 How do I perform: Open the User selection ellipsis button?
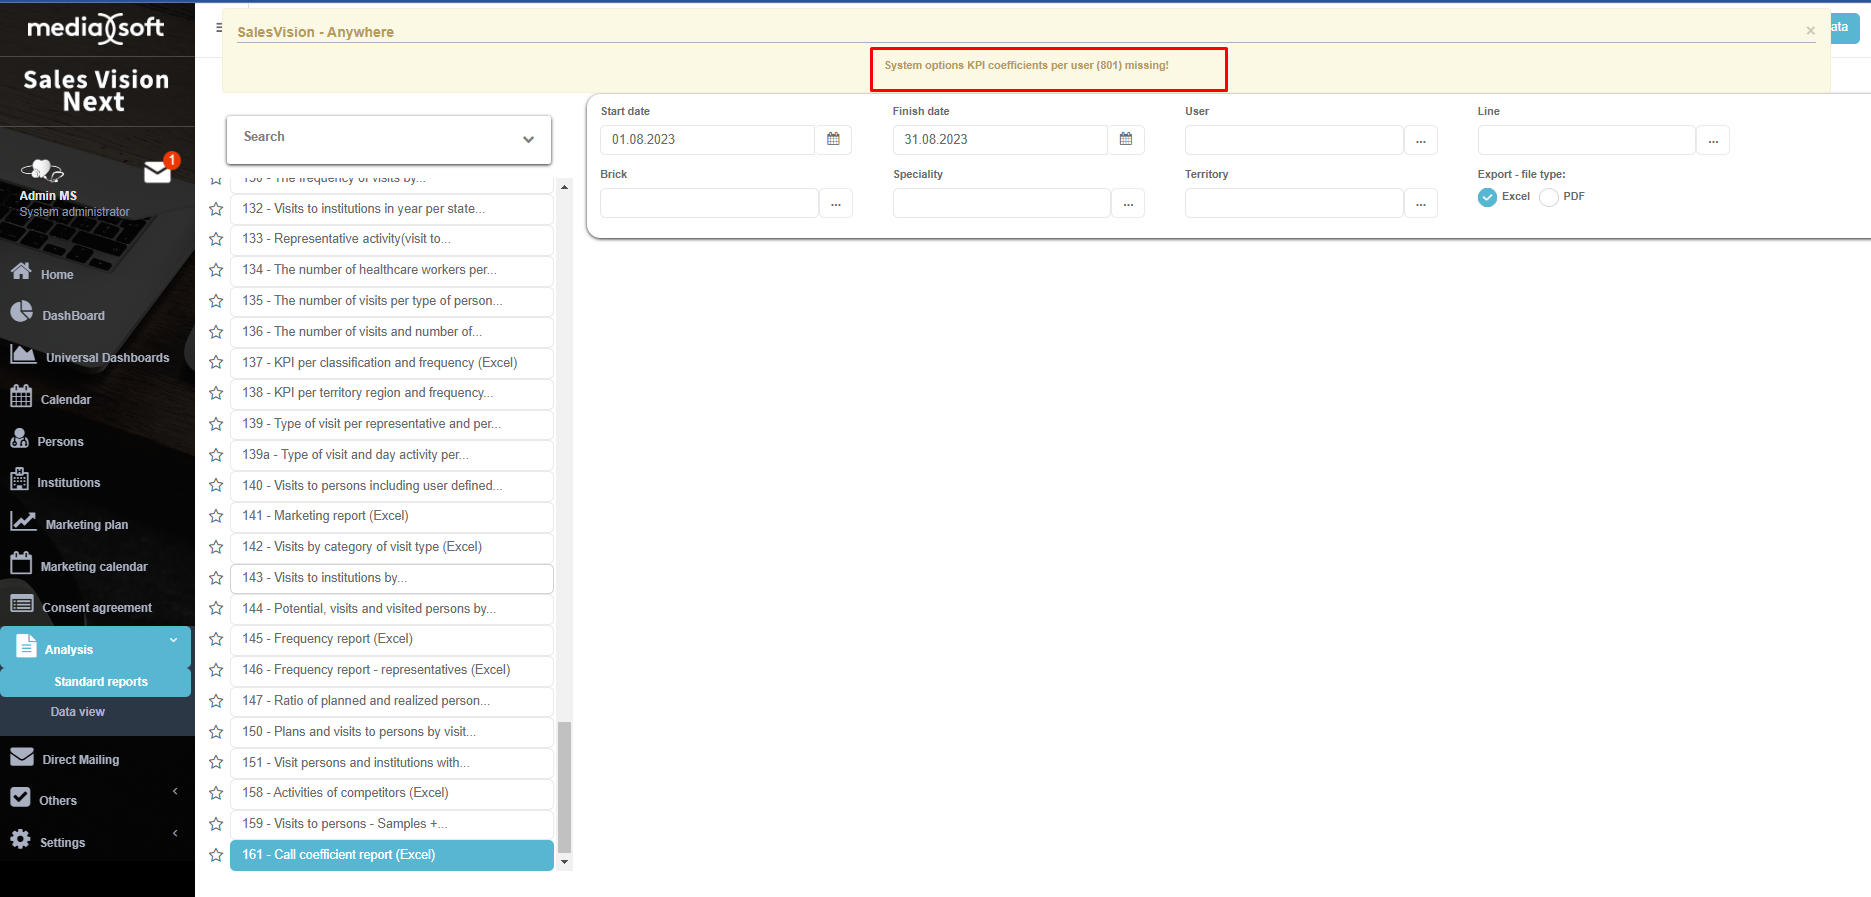point(1420,141)
